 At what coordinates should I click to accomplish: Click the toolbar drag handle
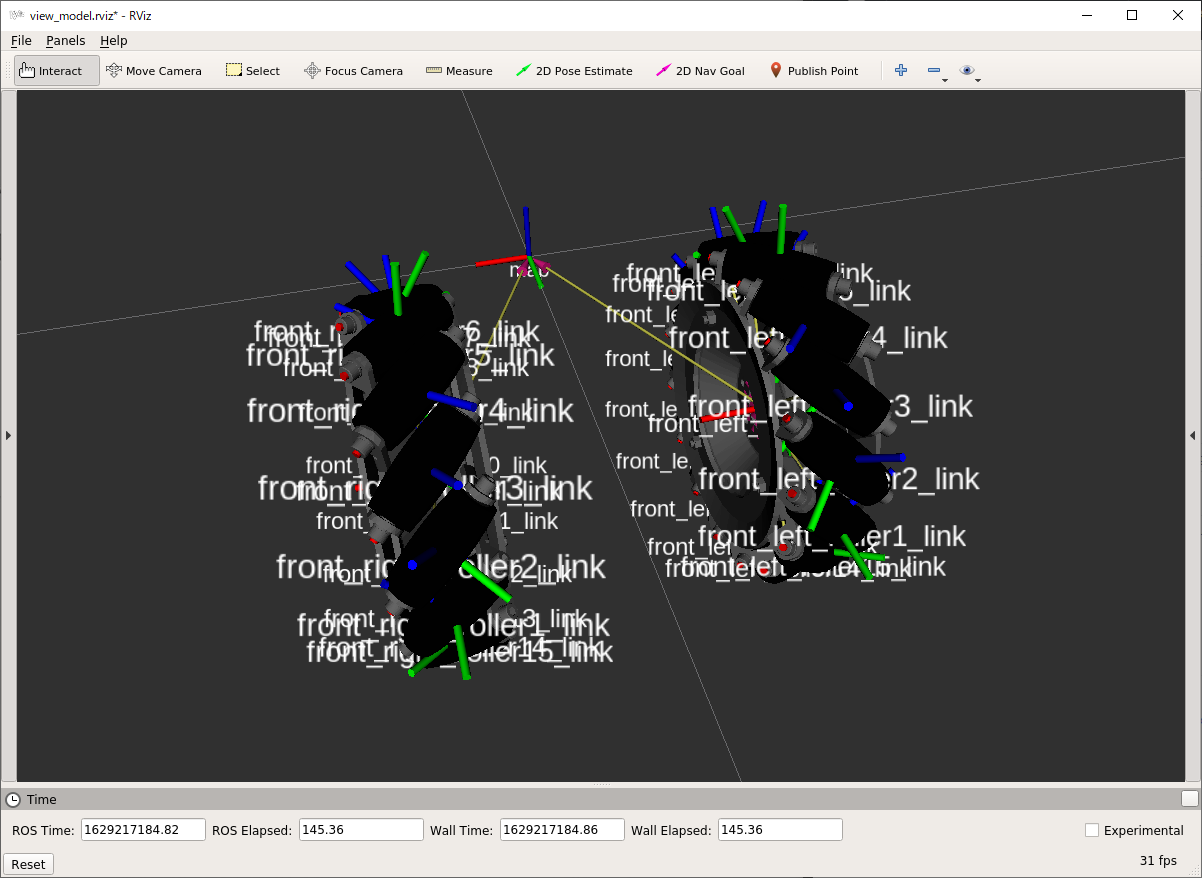click(9, 71)
